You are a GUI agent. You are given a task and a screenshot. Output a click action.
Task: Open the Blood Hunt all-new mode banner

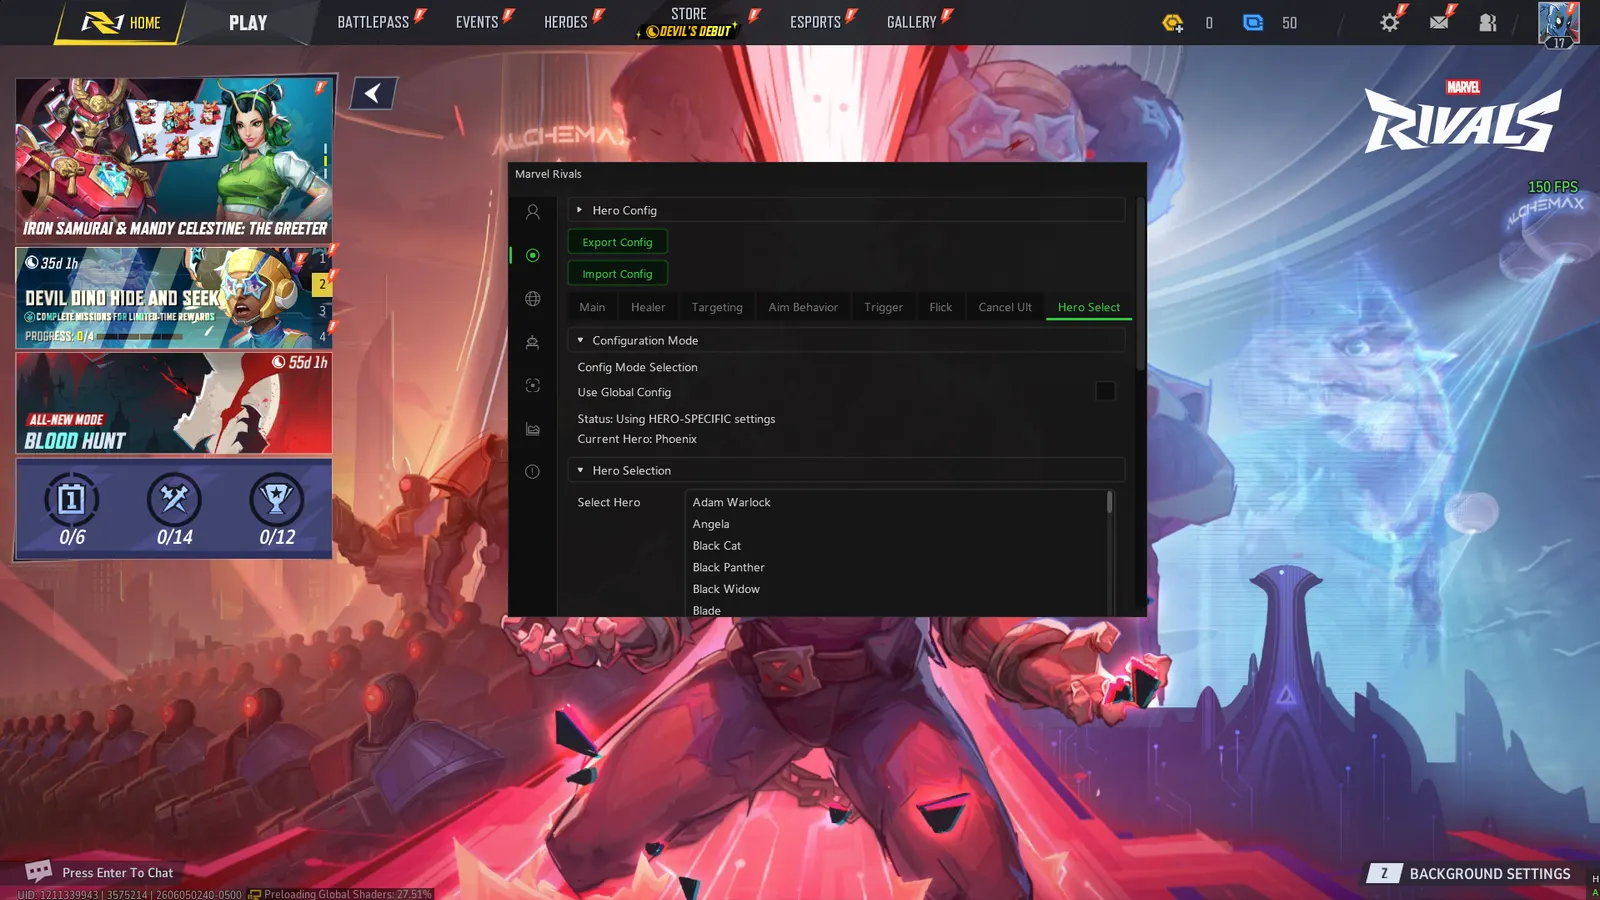[x=174, y=403]
